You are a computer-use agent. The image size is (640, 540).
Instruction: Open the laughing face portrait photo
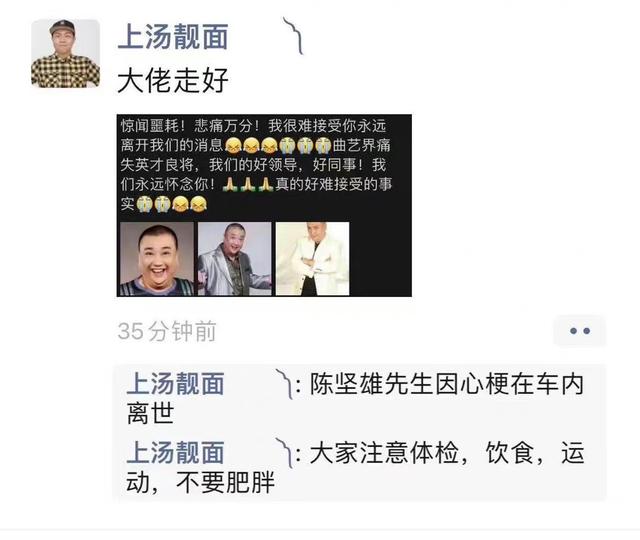[157, 259]
